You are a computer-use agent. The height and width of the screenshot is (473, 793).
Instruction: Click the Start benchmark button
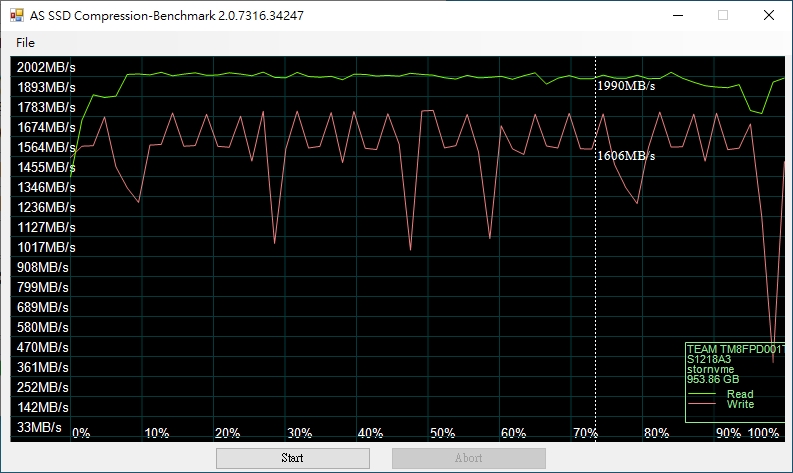(293, 458)
